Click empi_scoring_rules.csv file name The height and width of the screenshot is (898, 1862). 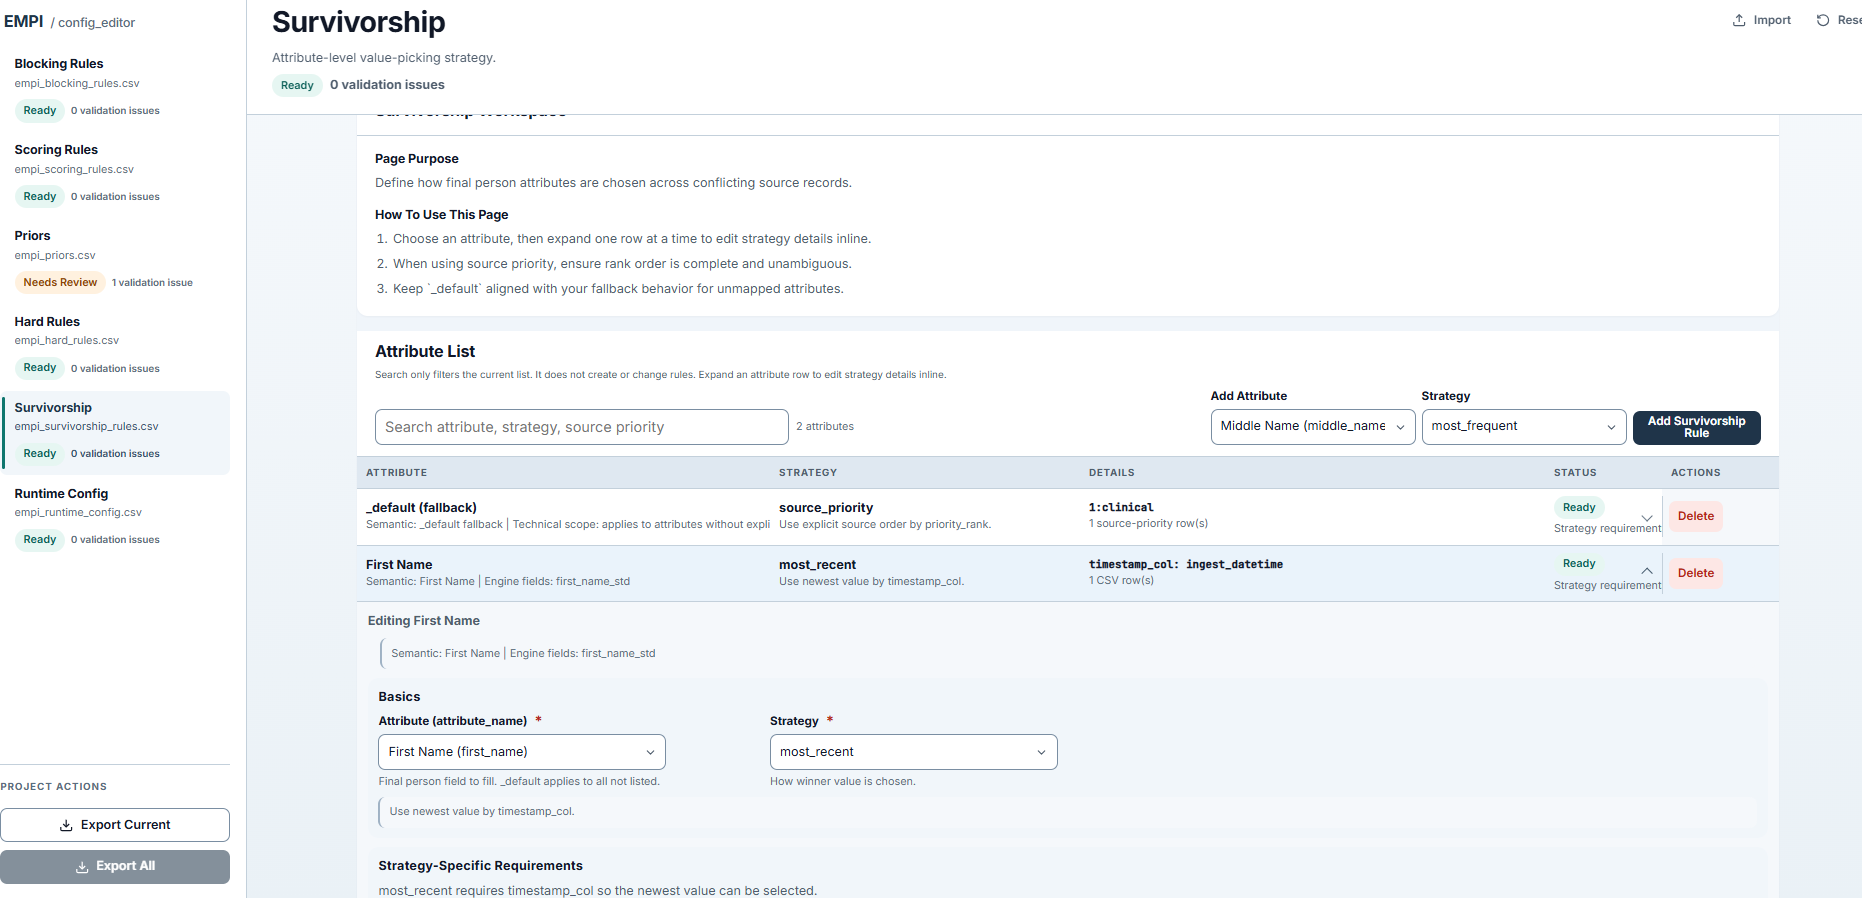point(74,169)
